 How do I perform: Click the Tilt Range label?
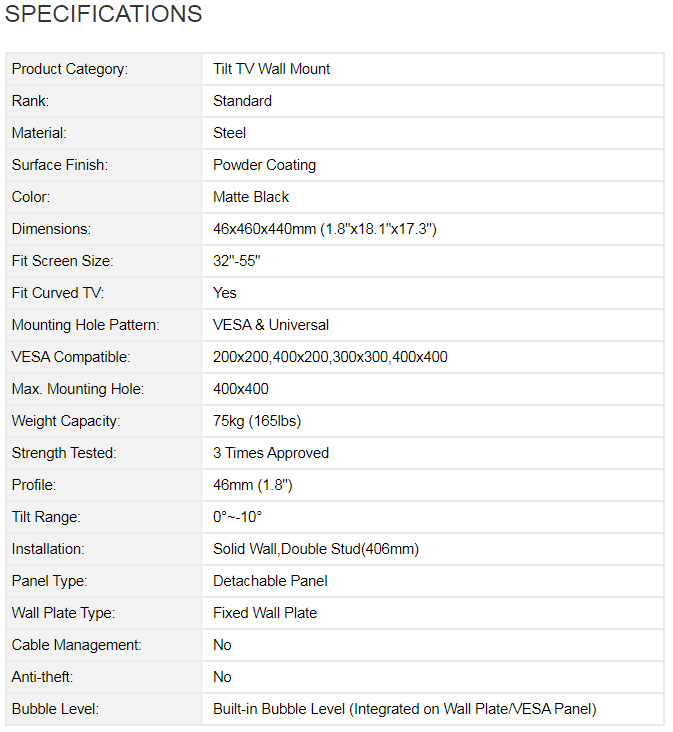point(46,517)
